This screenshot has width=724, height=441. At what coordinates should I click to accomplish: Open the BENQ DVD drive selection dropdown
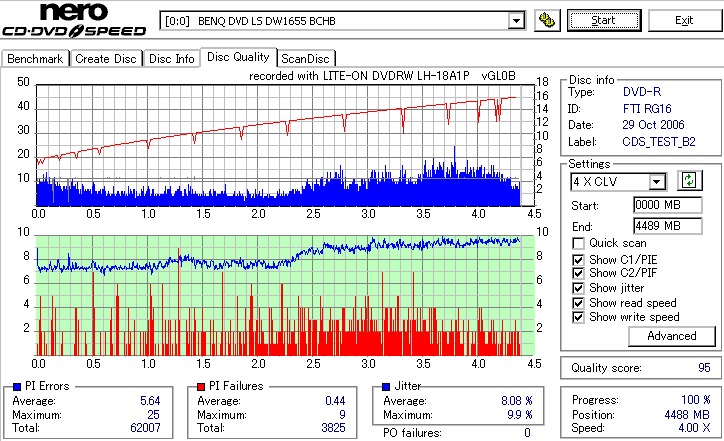(x=516, y=21)
